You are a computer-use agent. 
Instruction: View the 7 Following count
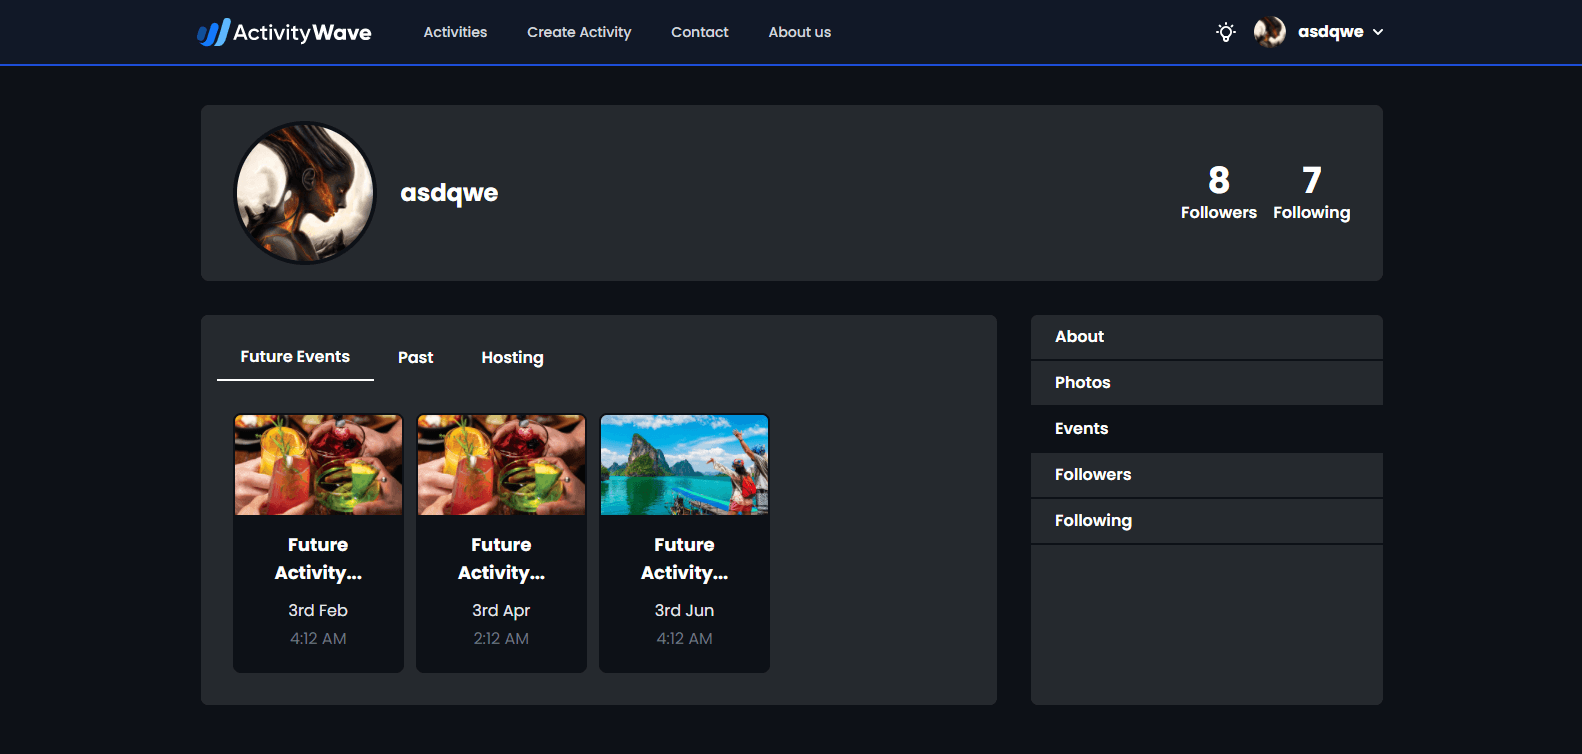(x=1312, y=193)
